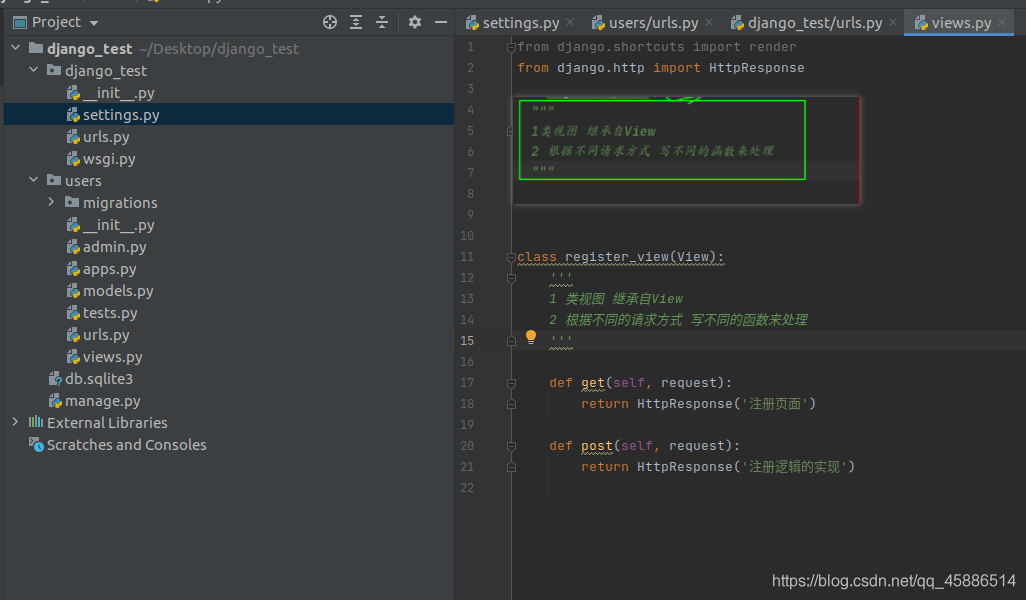Screen dimensions: 1026x600
Task: Collapse the django_test root project folder
Action: tap(16, 48)
